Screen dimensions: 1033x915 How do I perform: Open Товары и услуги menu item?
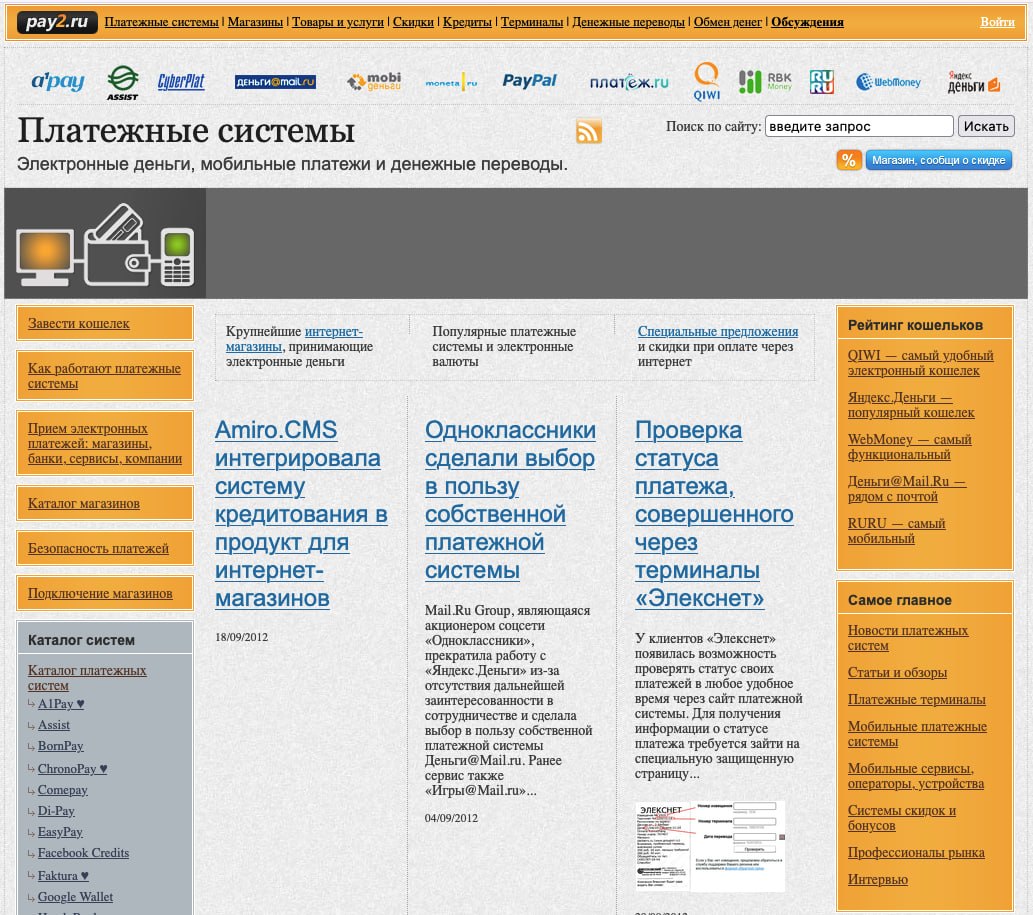pyautogui.click(x=337, y=22)
